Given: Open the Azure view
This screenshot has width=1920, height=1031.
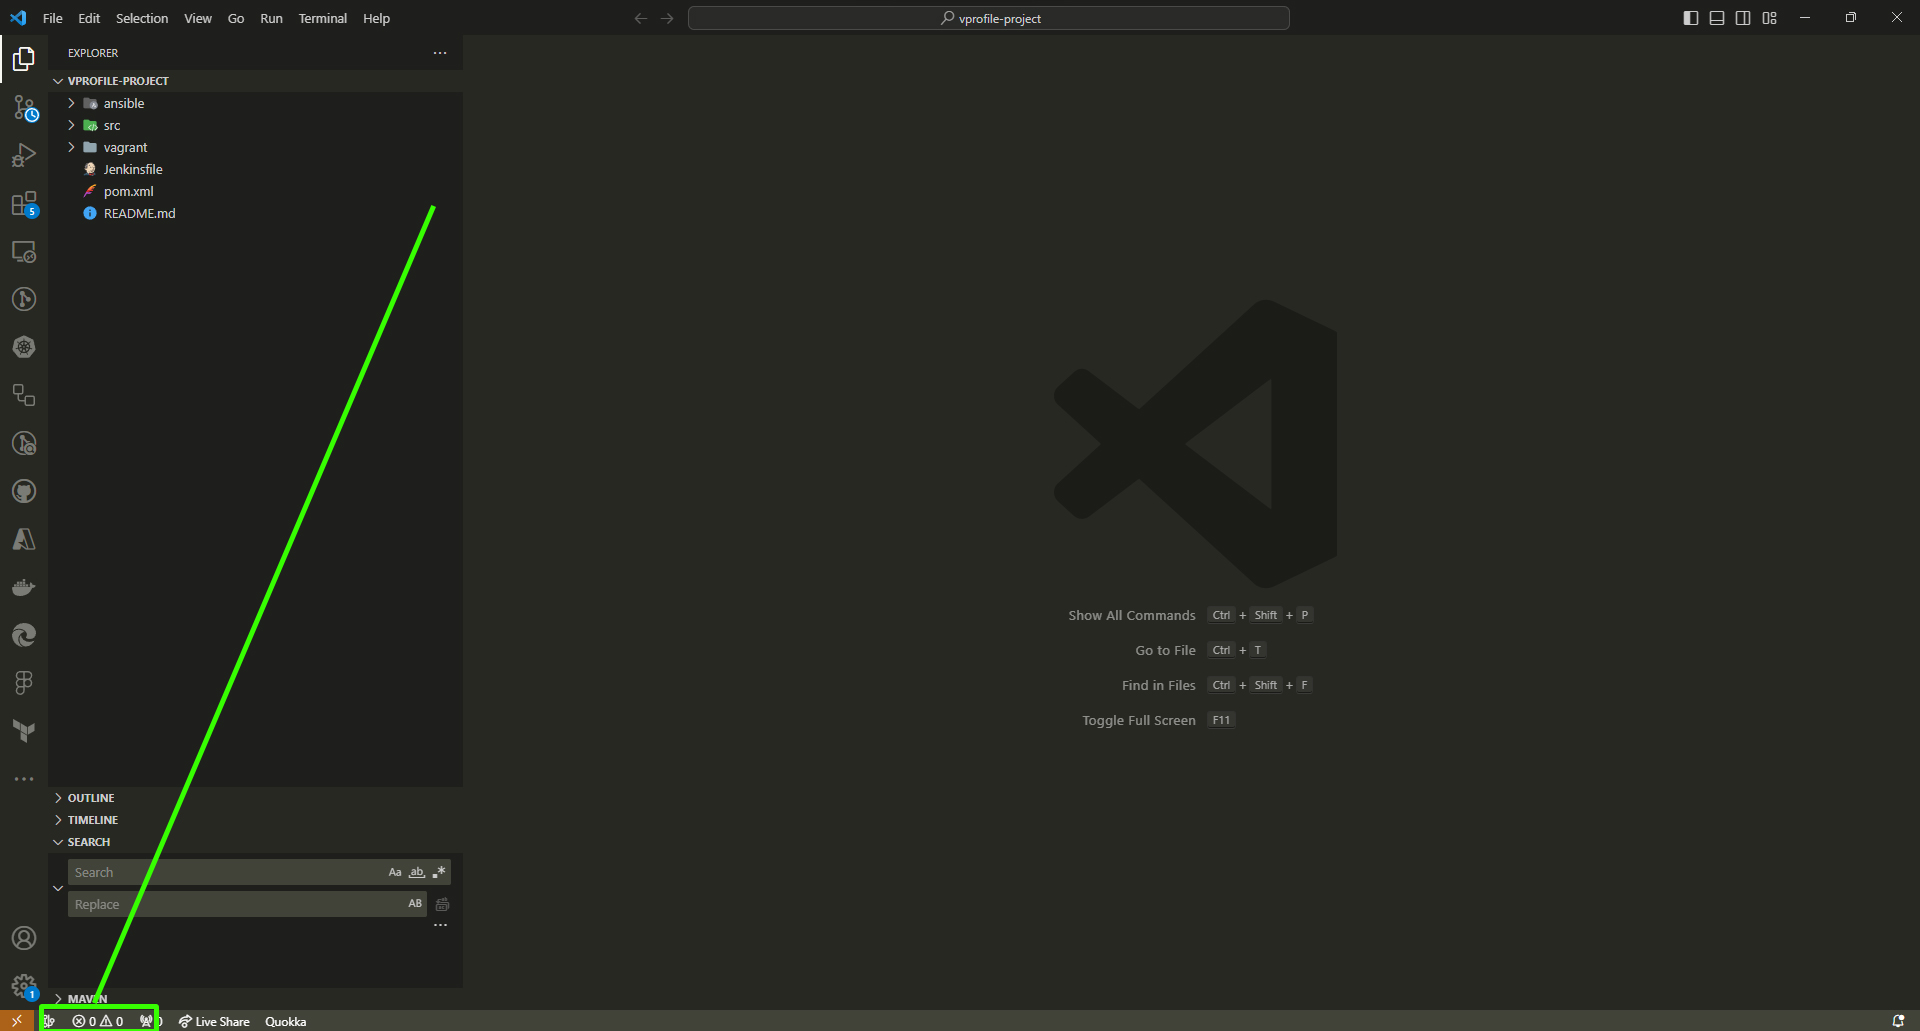Looking at the screenshot, I should pos(24,539).
